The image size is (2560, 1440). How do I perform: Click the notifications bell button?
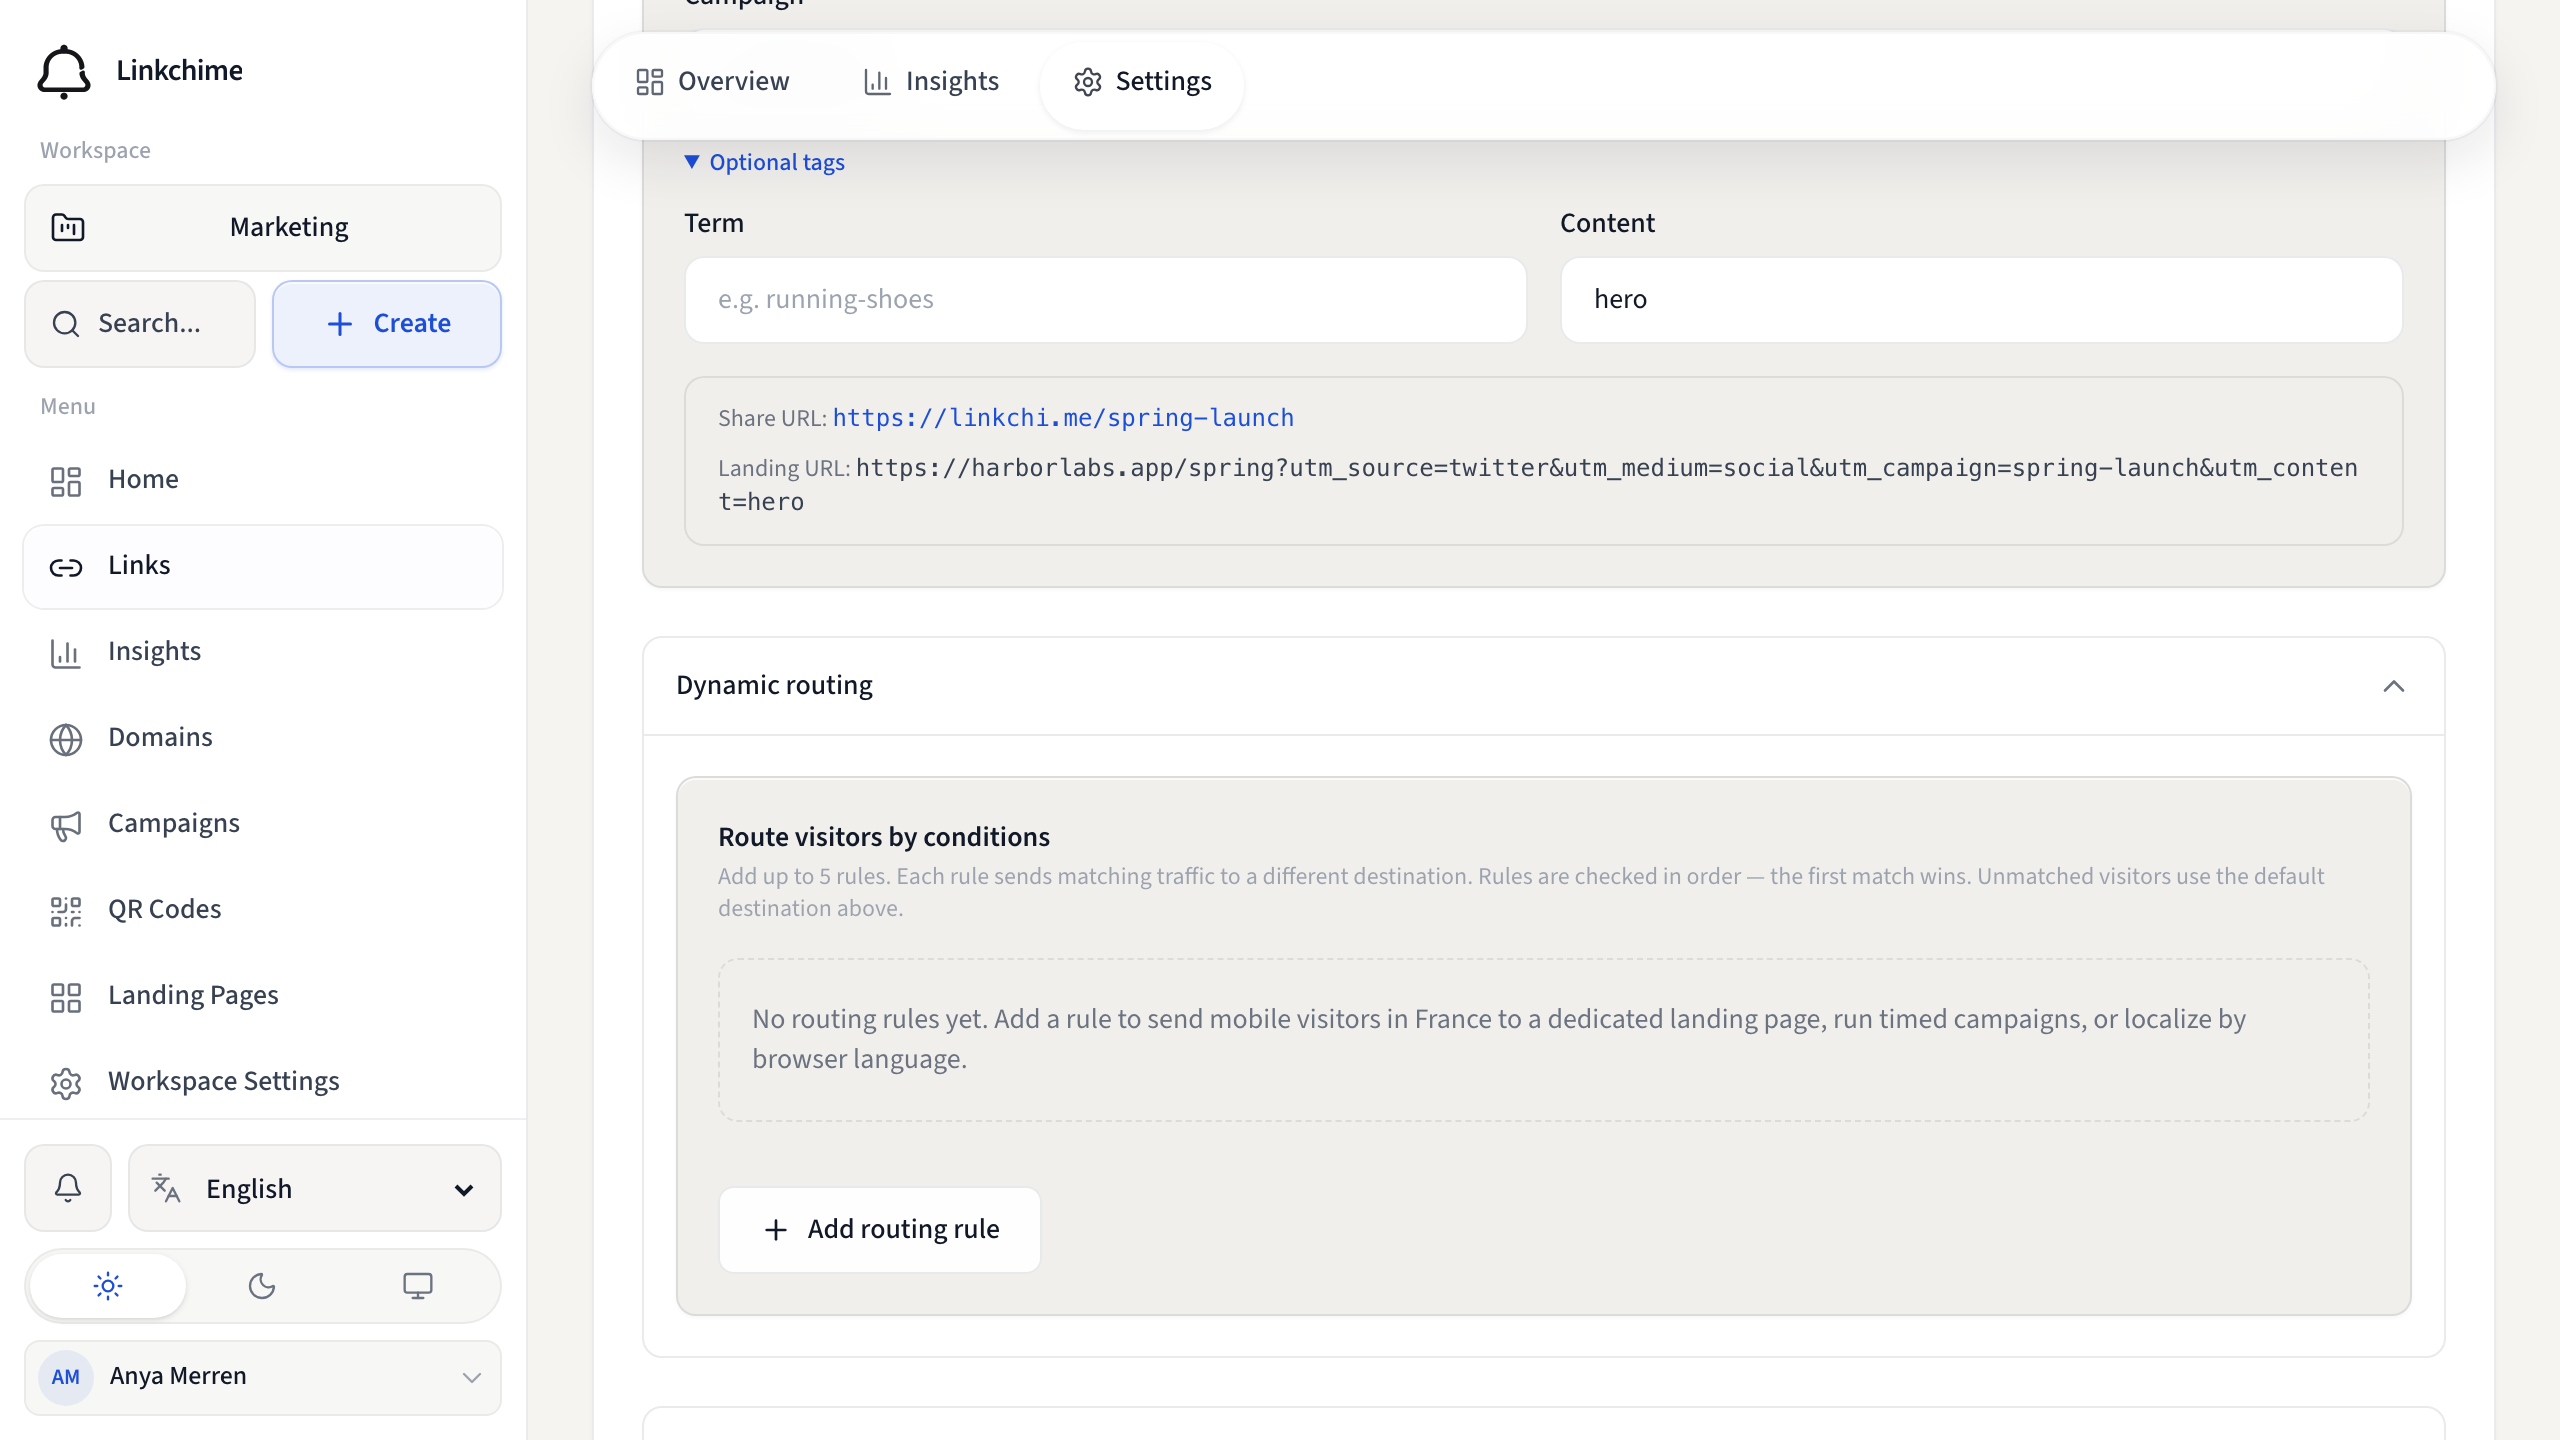click(68, 1188)
